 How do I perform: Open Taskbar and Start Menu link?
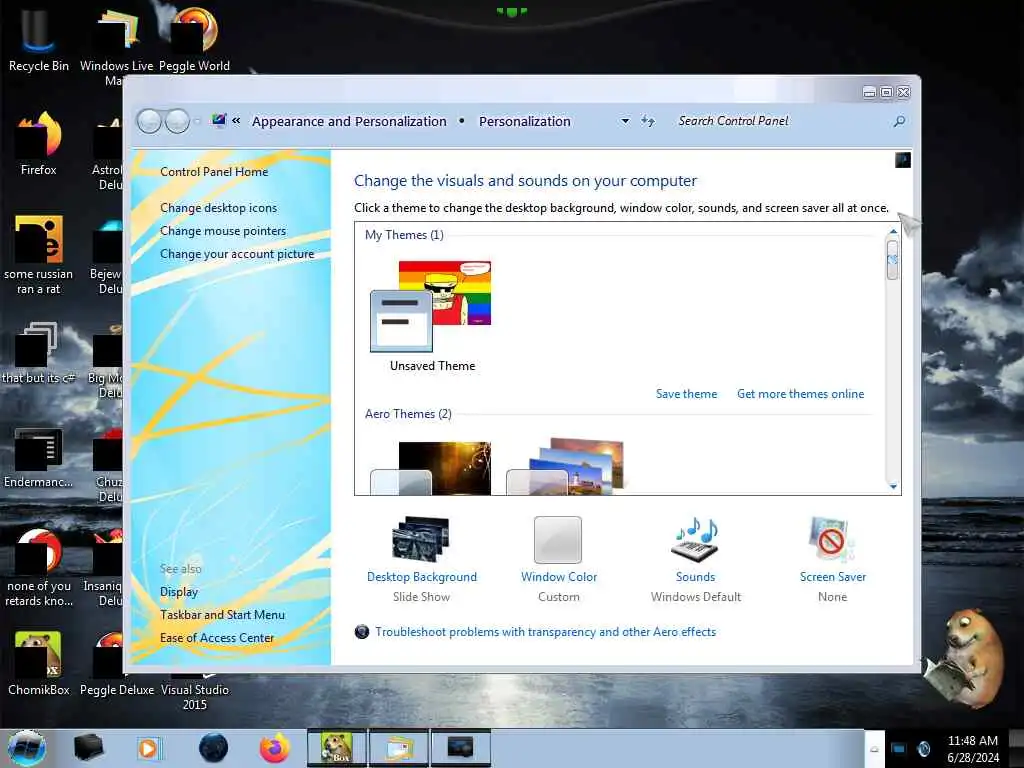222,615
